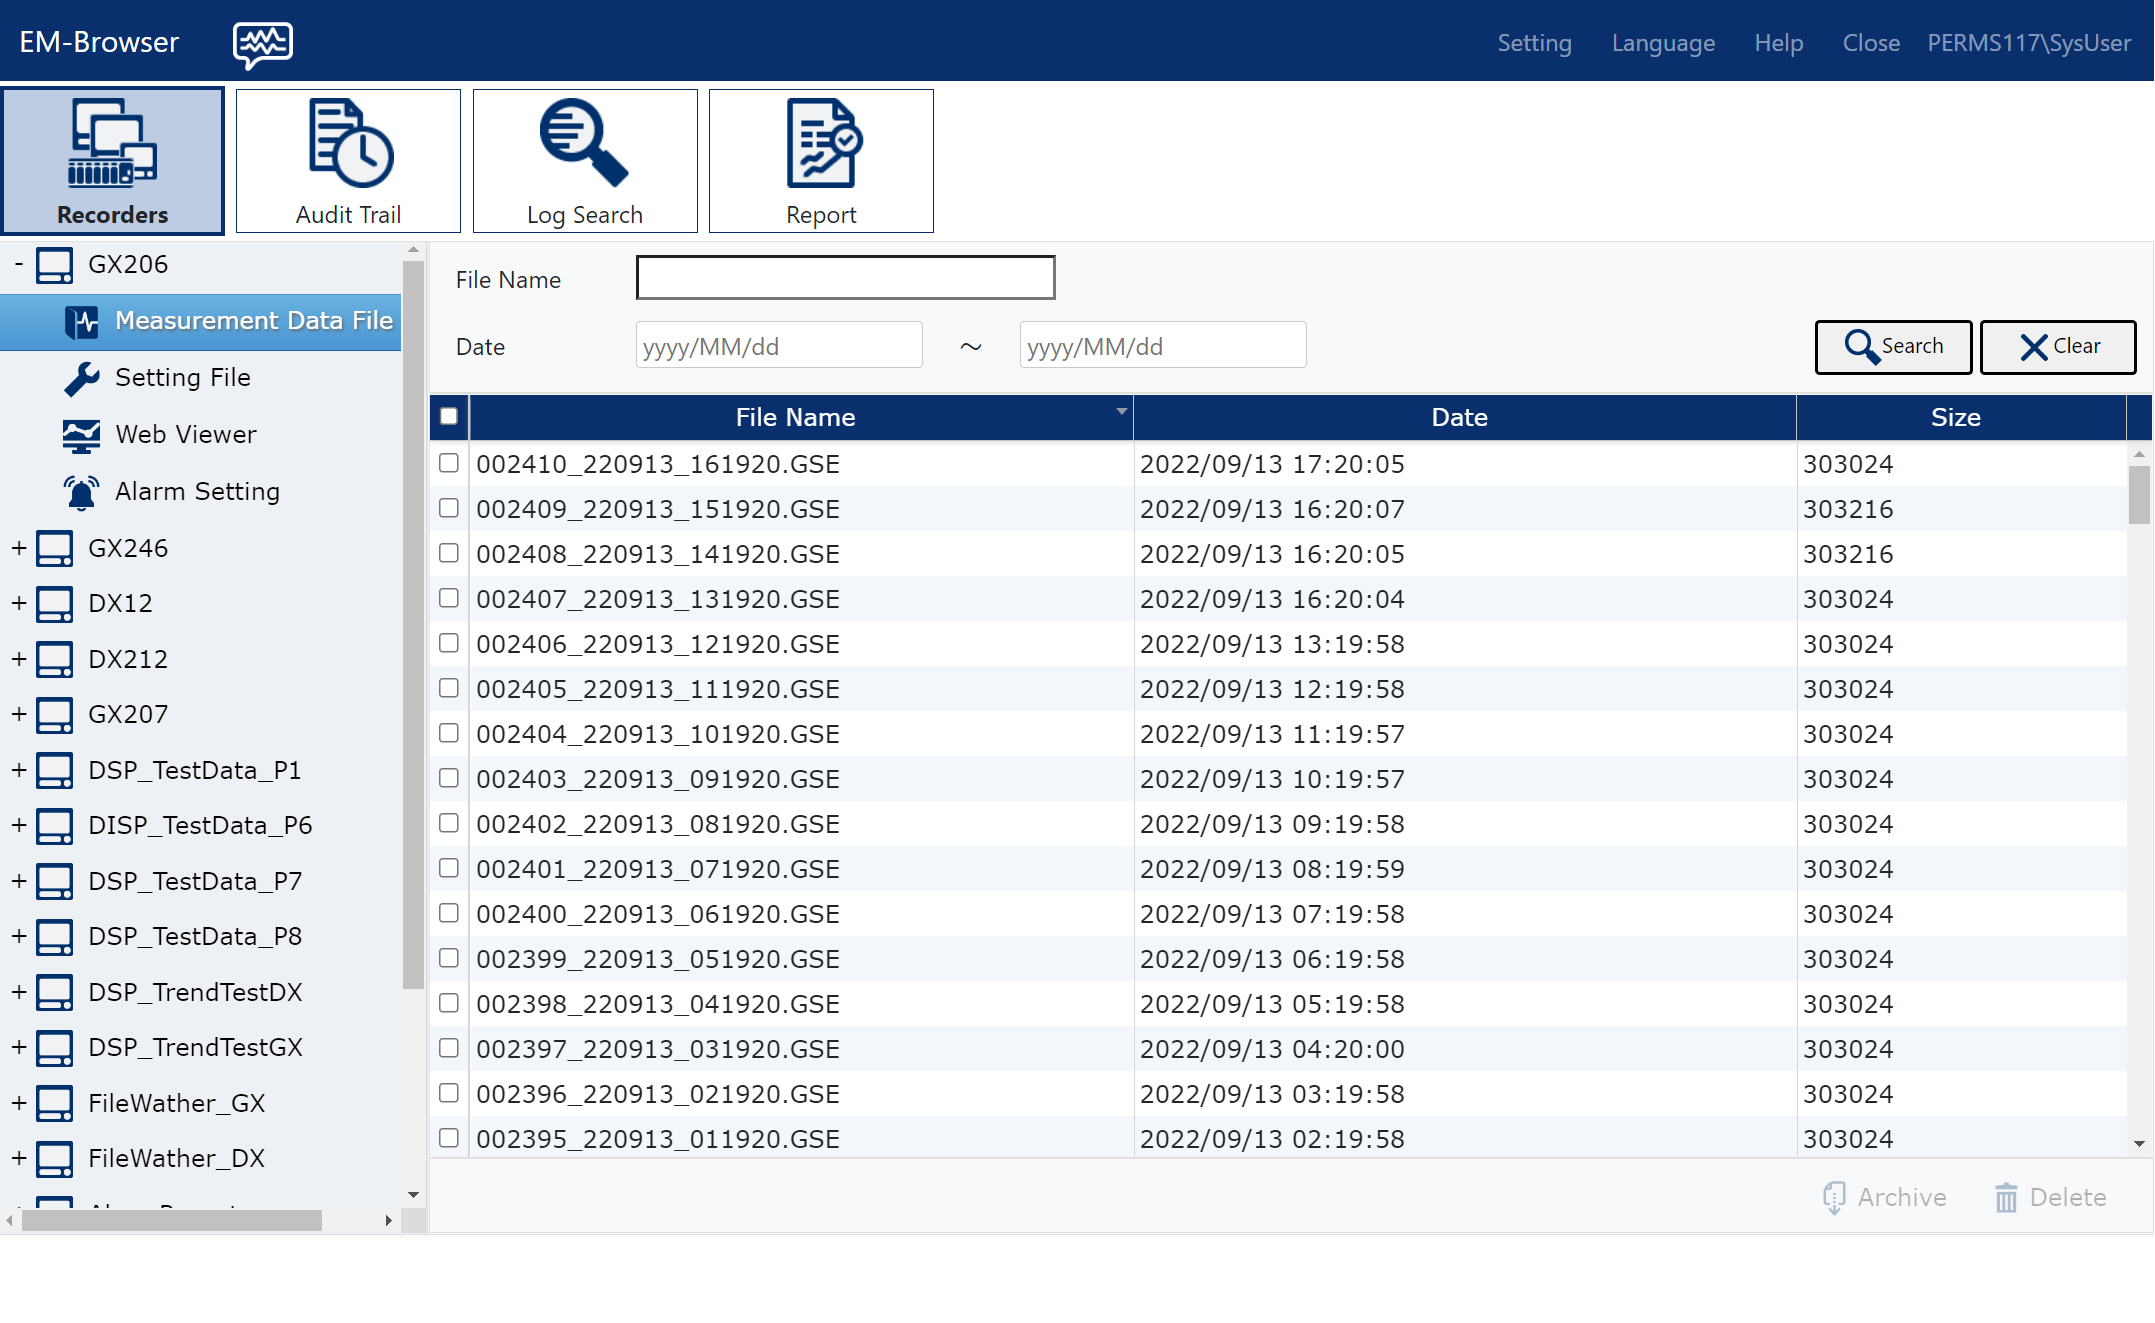Click the DSP_TestData_P1 device icon
The width and height of the screenshot is (2155, 1323).
coord(54,770)
